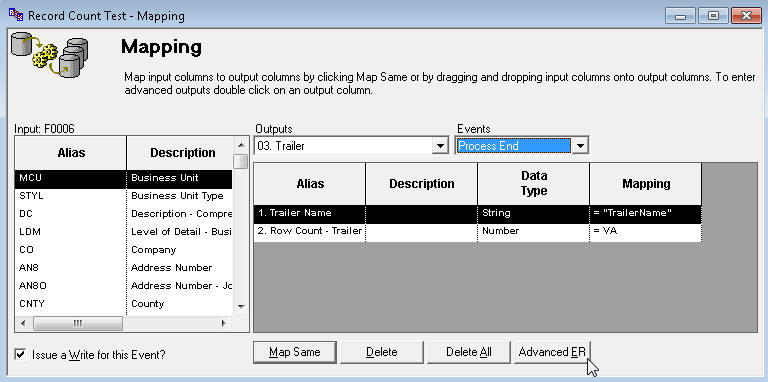The image size is (768, 382).
Task: Minimize the Mapping window
Action: coord(680,16)
